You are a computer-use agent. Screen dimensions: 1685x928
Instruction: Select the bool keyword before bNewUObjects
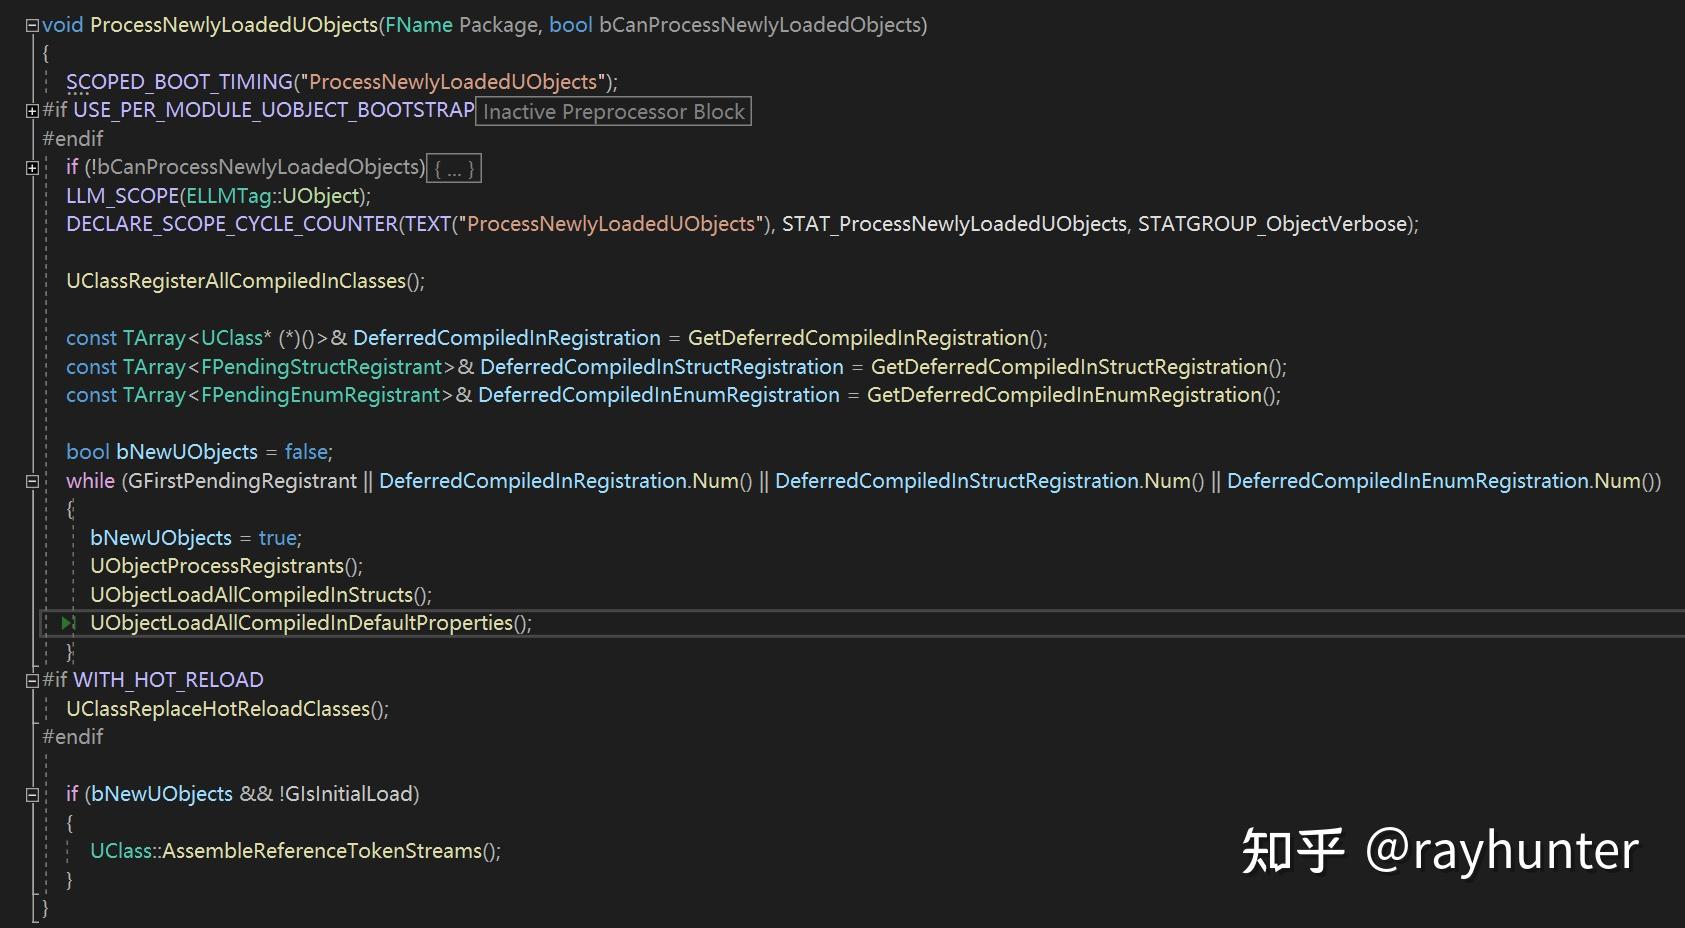coord(86,451)
